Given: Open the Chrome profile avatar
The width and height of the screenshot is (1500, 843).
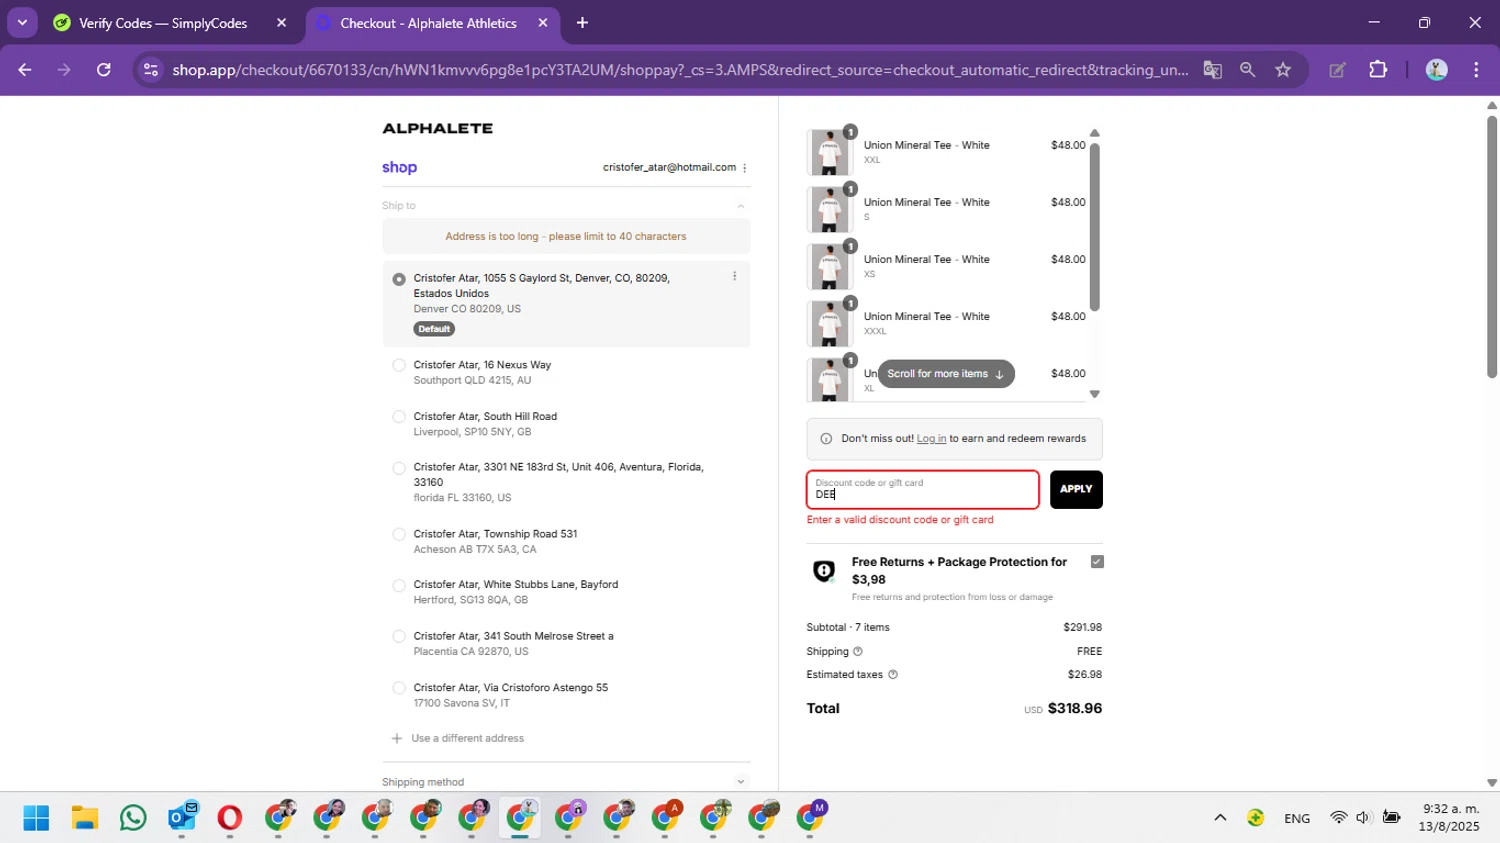Looking at the screenshot, I should pyautogui.click(x=1436, y=70).
